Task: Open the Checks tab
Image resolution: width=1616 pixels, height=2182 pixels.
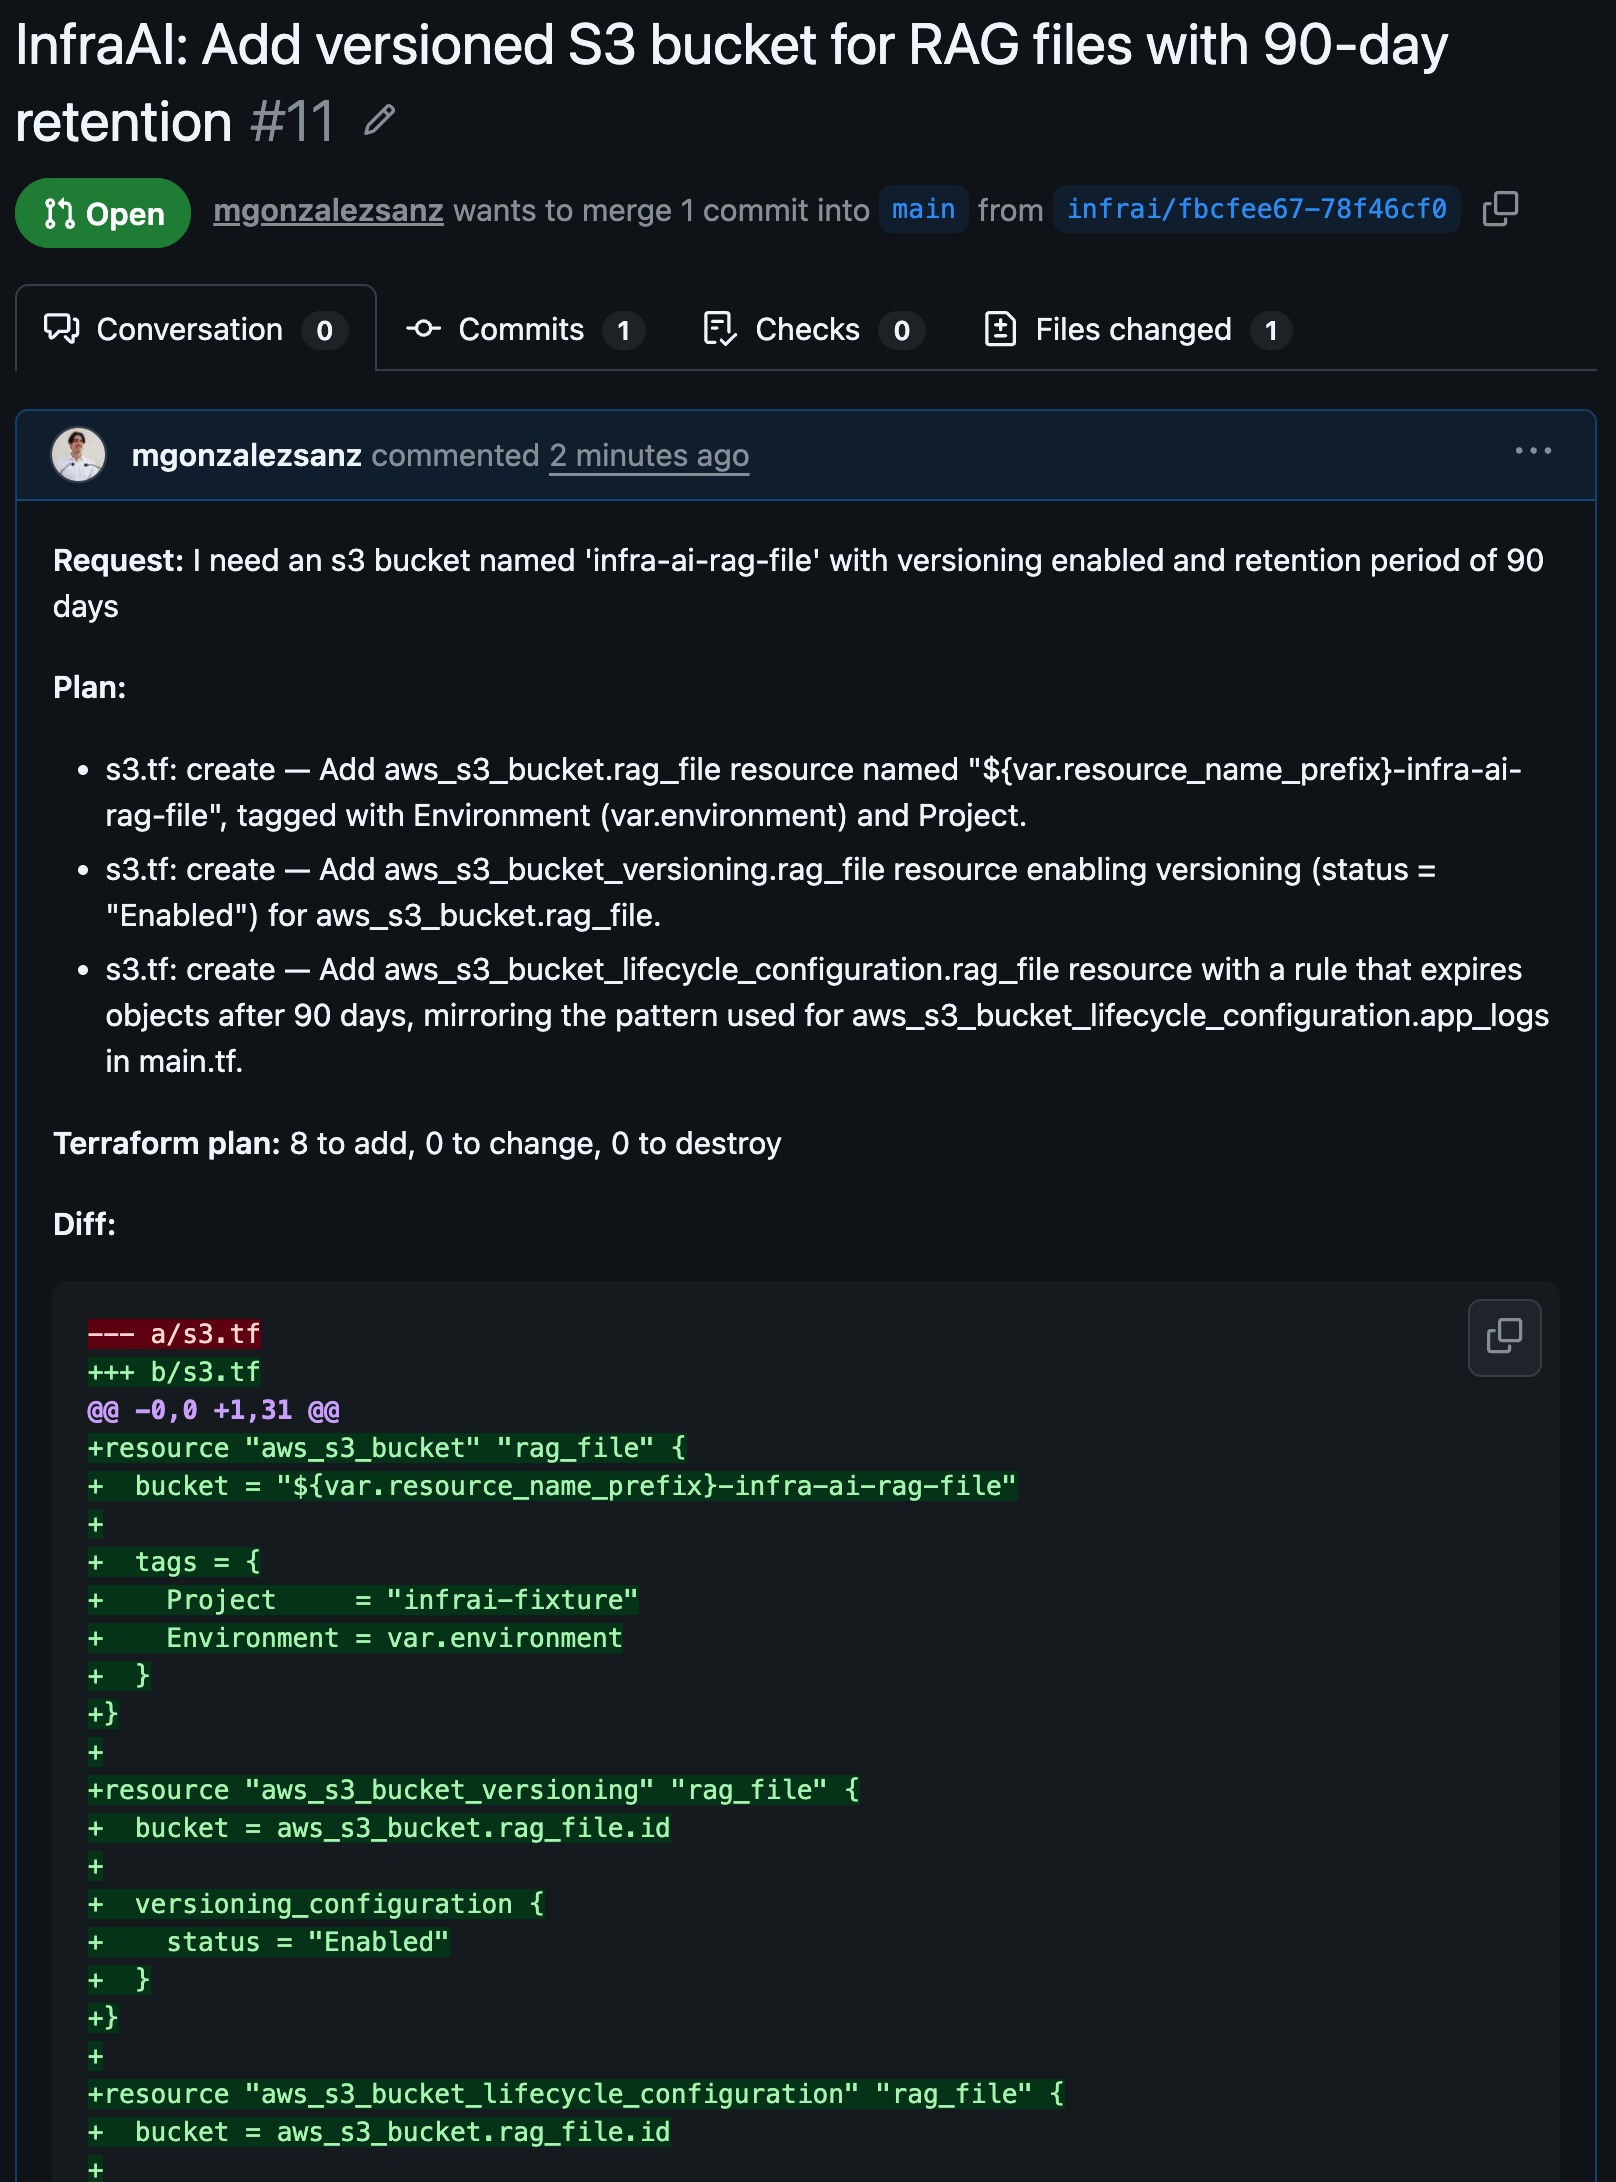Action: click(x=813, y=329)
